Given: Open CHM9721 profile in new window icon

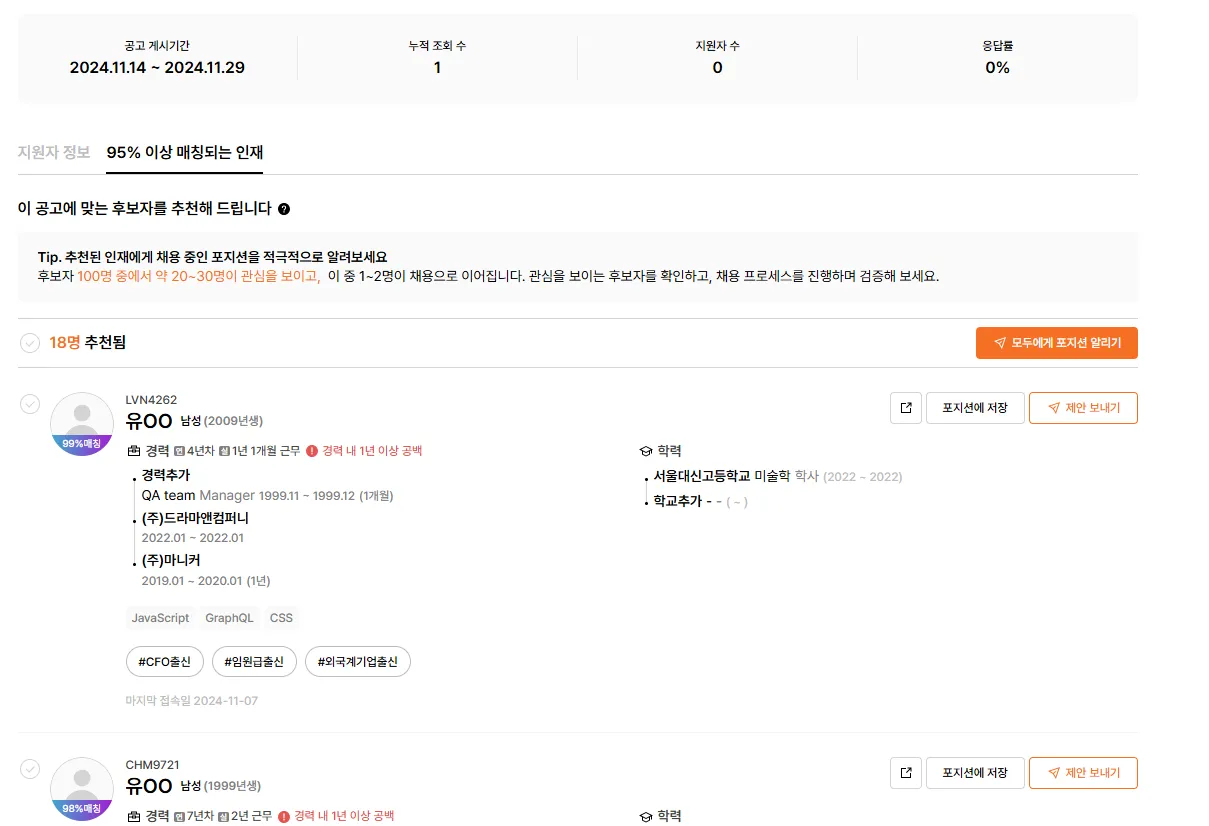Looking at the screenshot, I should tap(906, 773).
